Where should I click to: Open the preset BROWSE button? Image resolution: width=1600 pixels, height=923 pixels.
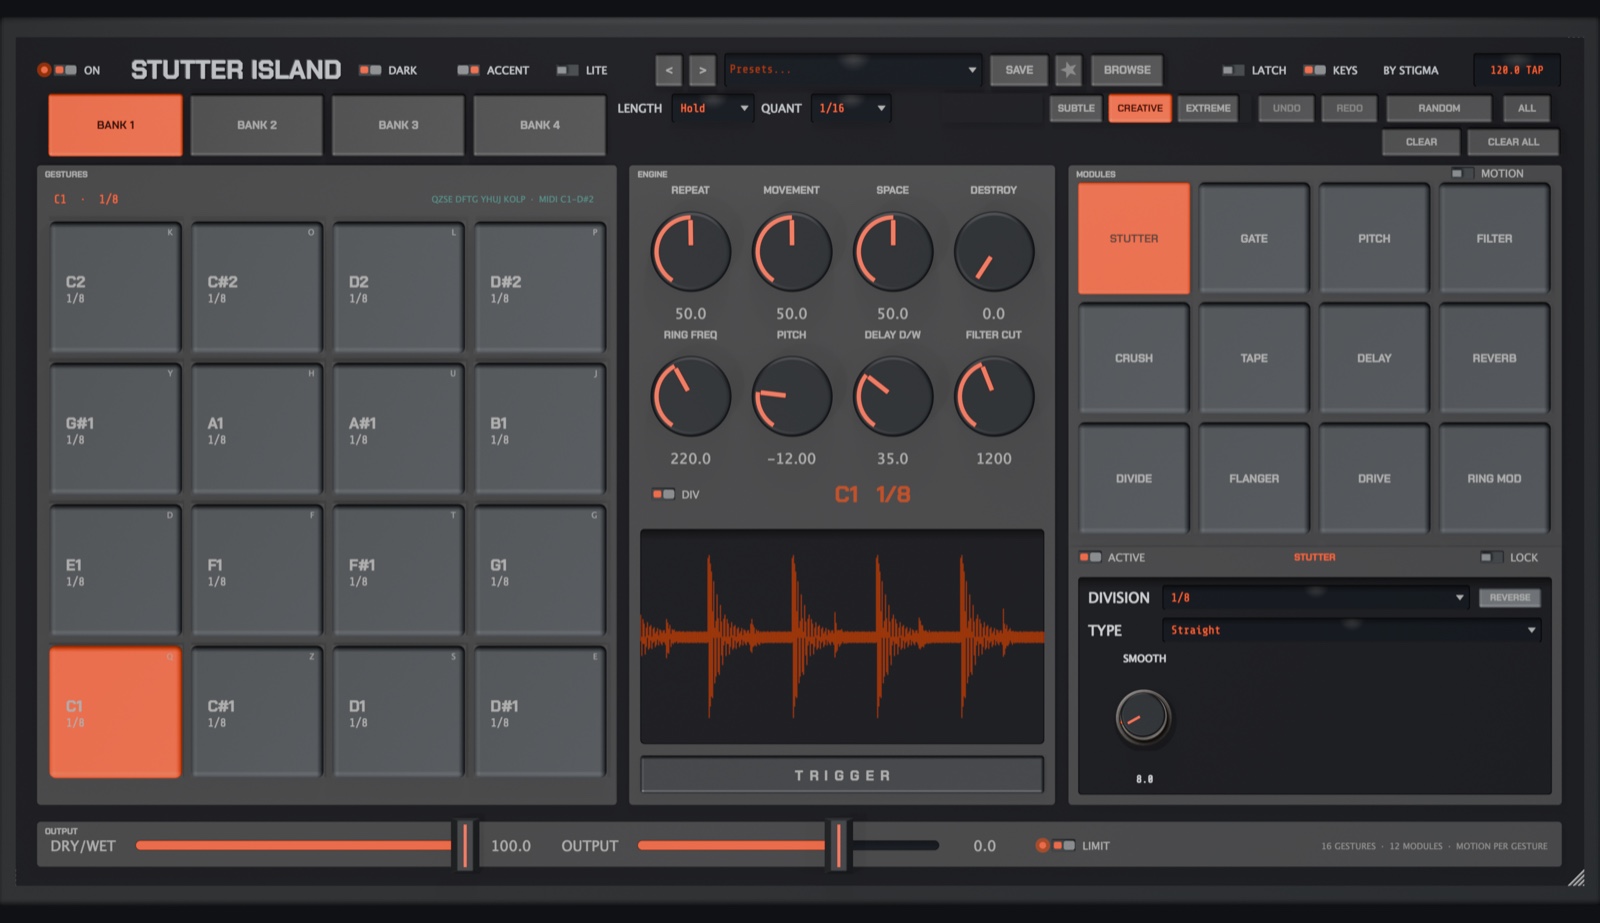[x=1127, y=70]
